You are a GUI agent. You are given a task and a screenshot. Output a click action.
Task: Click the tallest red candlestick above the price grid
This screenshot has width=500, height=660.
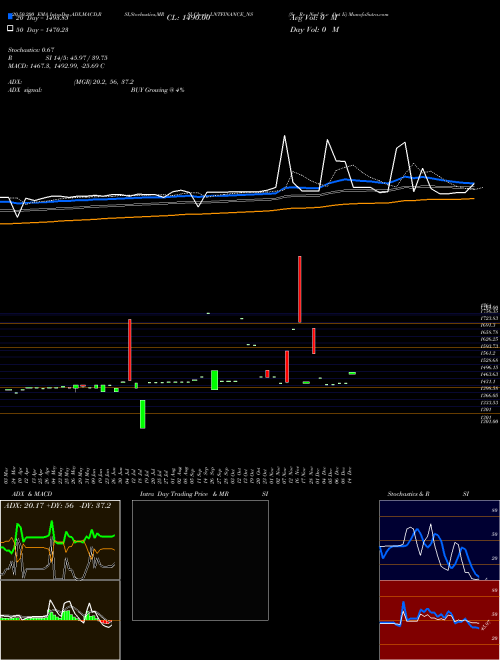(x=300, y=289)
